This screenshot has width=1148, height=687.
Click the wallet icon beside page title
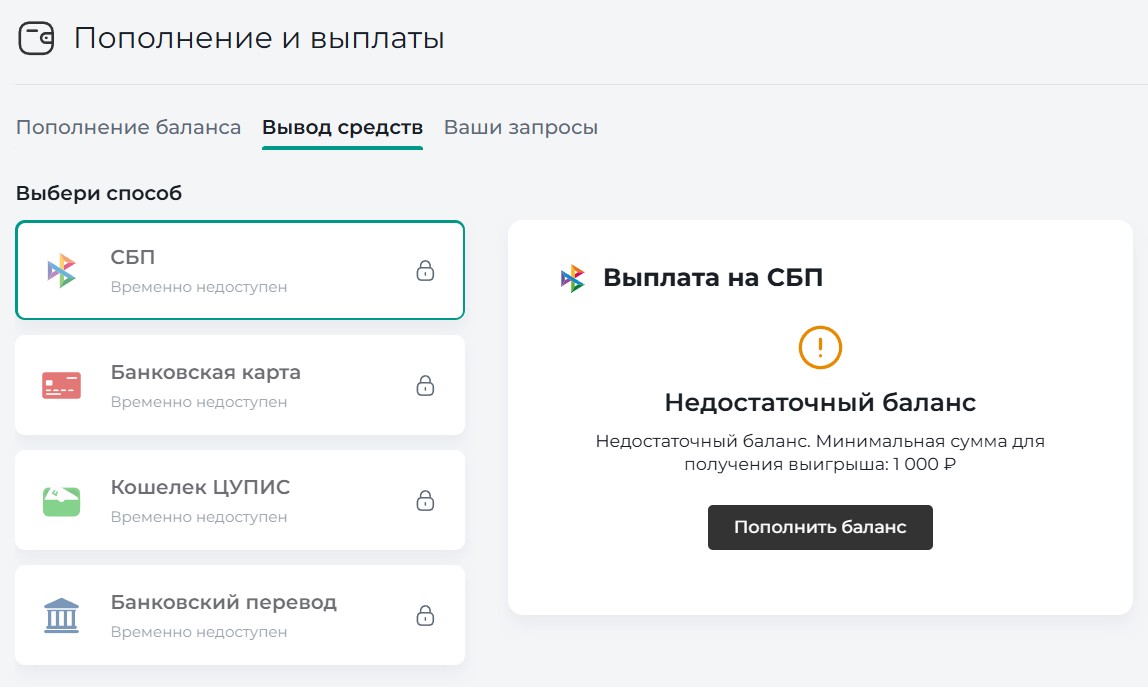click(x=37, y=39)
